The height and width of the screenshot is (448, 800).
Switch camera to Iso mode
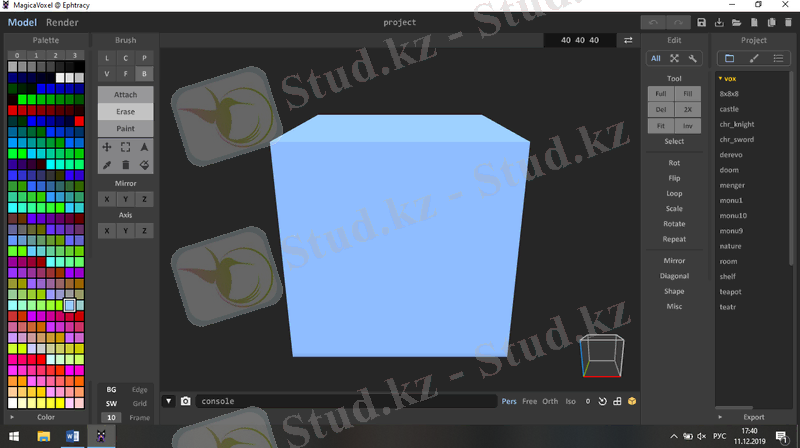570,401
